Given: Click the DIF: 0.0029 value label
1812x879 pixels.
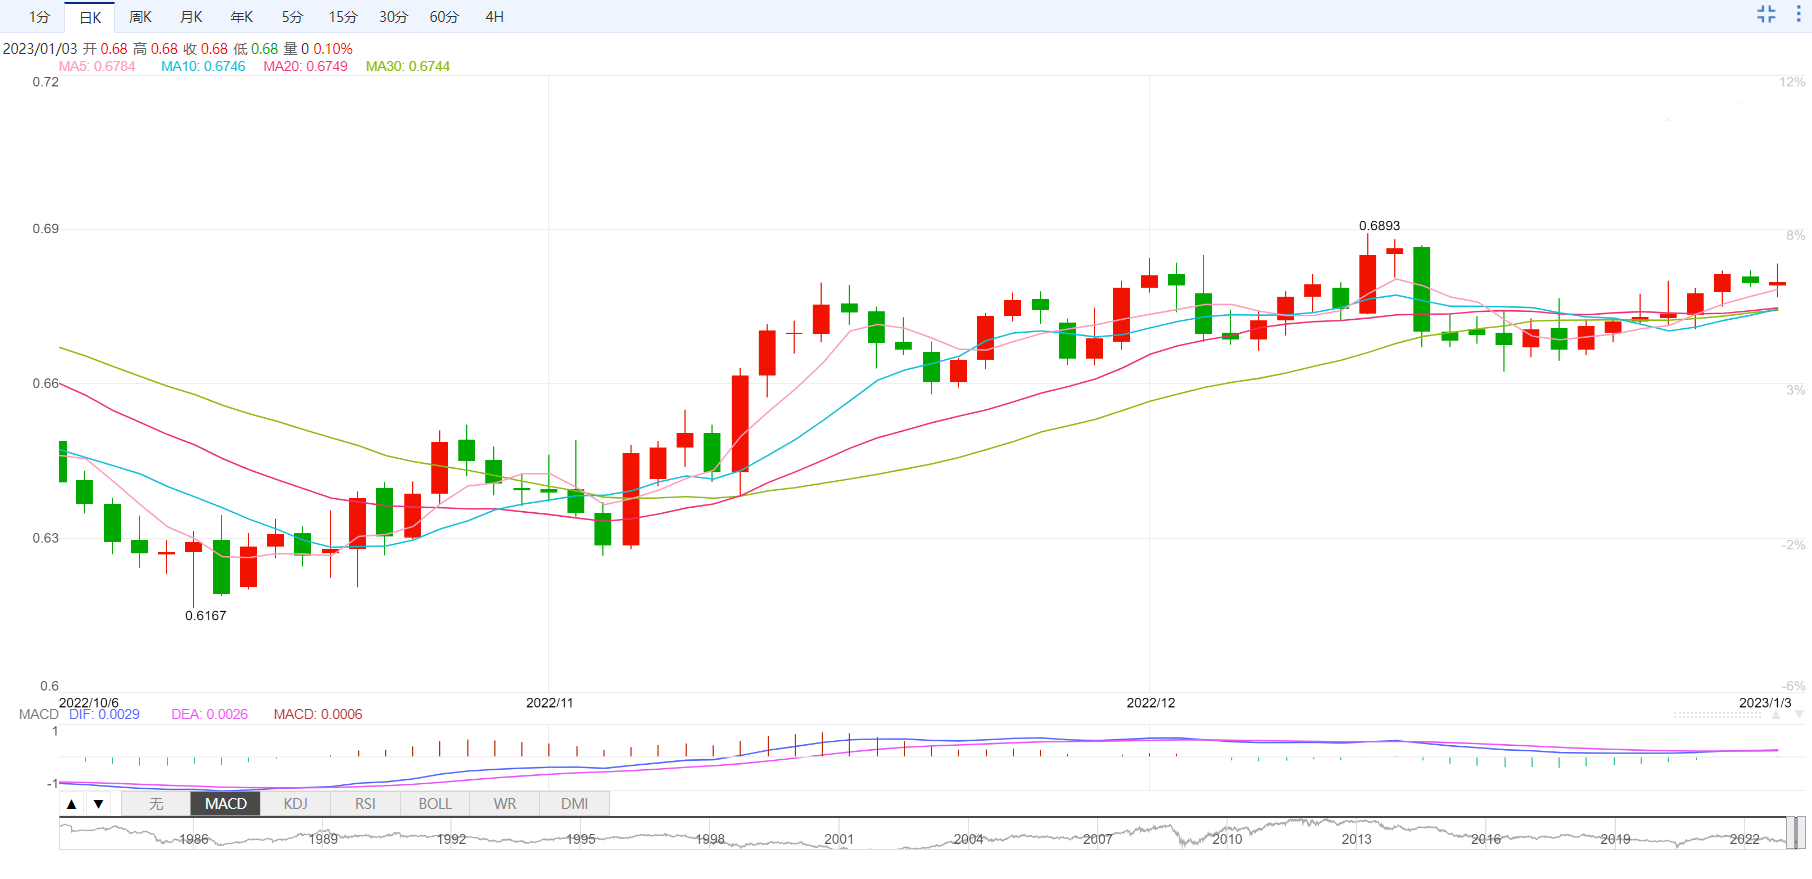Looking at the screenshot, I should 104,714.
